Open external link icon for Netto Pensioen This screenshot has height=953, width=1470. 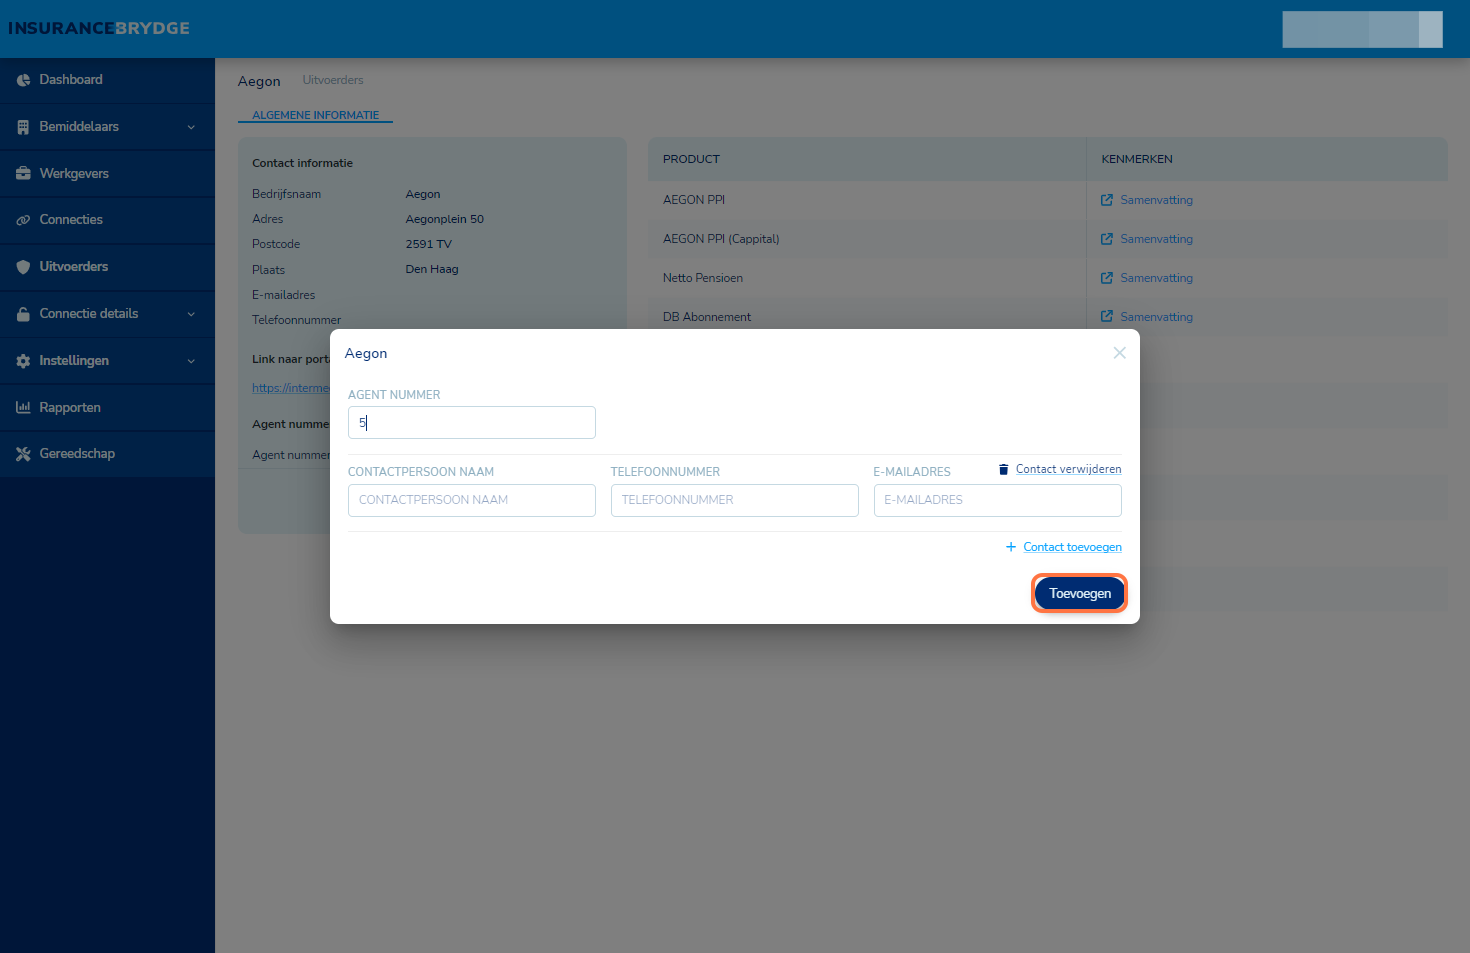click(1107, 278)
